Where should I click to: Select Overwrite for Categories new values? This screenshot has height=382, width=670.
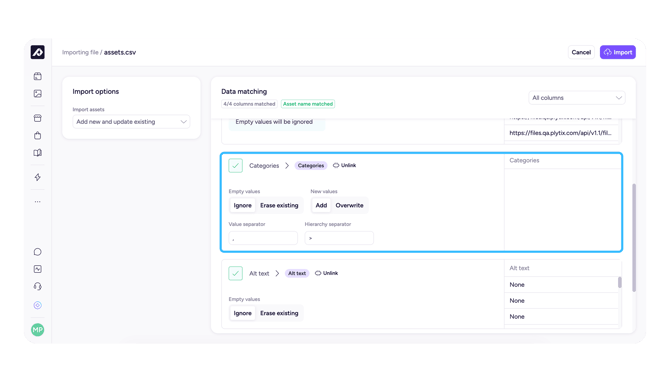point(349,206)
